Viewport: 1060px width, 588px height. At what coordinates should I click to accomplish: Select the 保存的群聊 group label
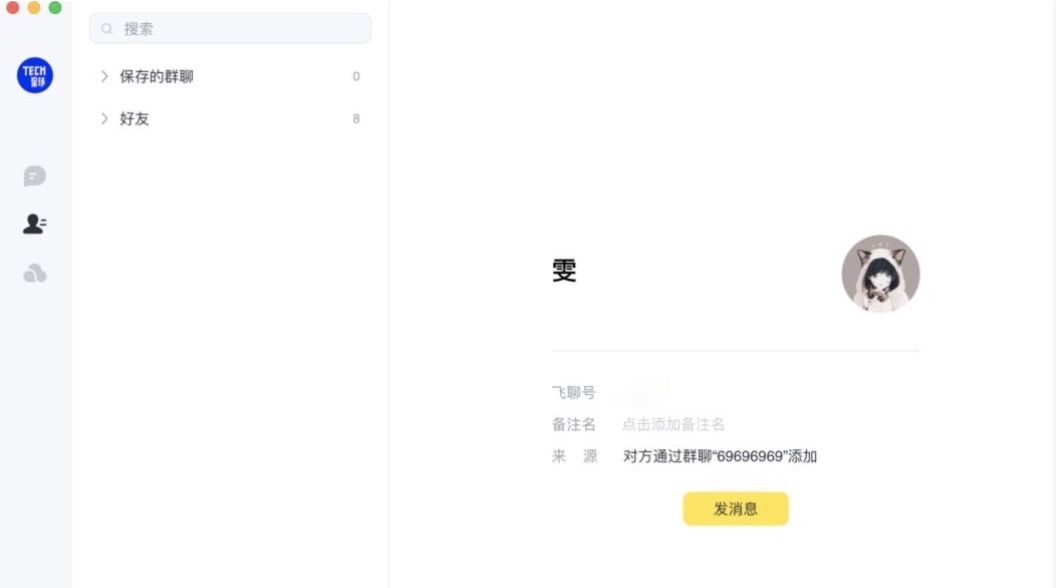156,76
